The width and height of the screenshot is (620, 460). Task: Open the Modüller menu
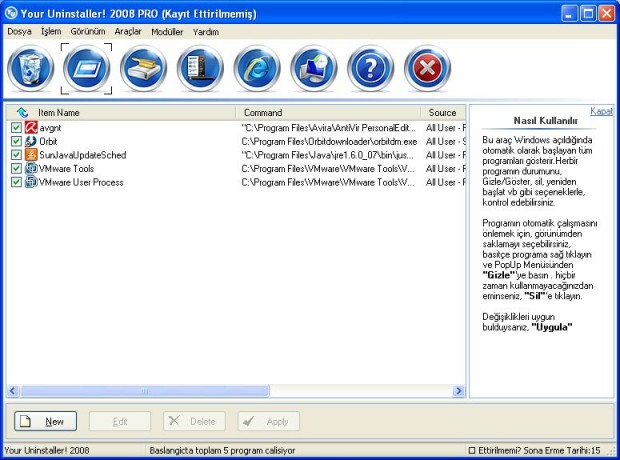[167, 32]
